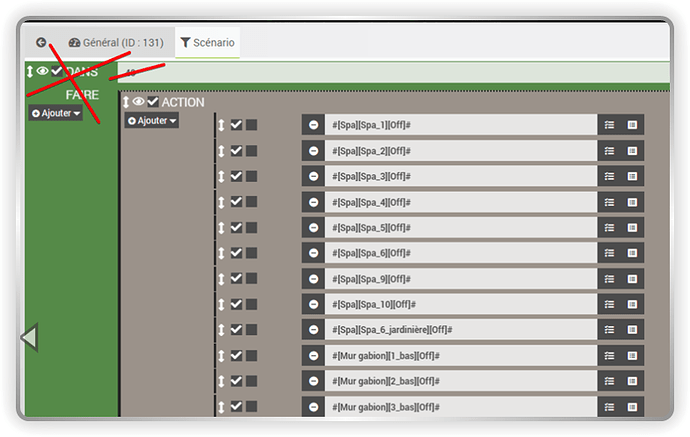Remove the Spa_5 Off action
The height and width of the screenshot is (437, 690).
tap(313, 228)
